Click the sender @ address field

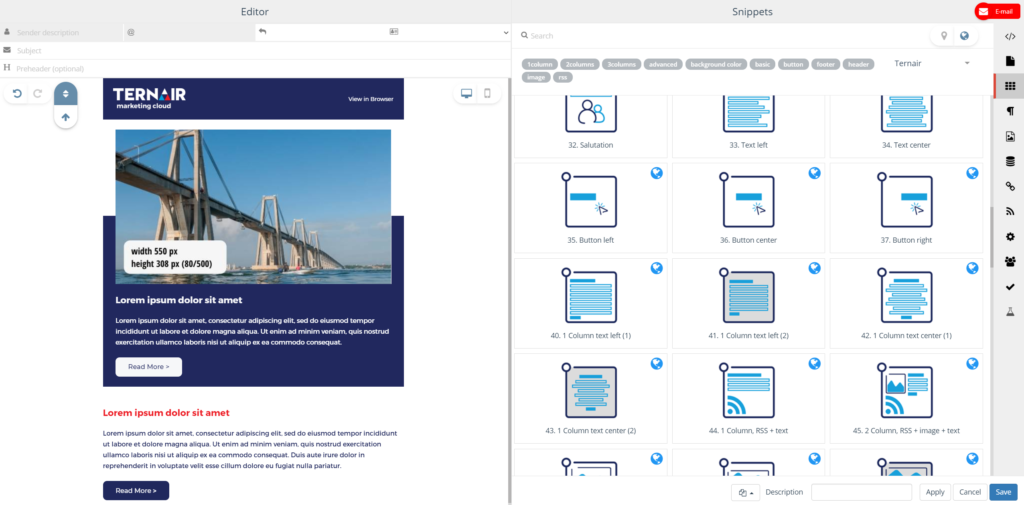click(189, 32)
